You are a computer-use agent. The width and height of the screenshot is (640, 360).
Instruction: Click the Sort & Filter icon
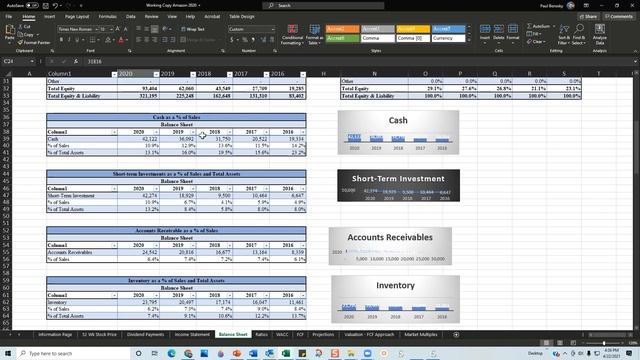564,29
